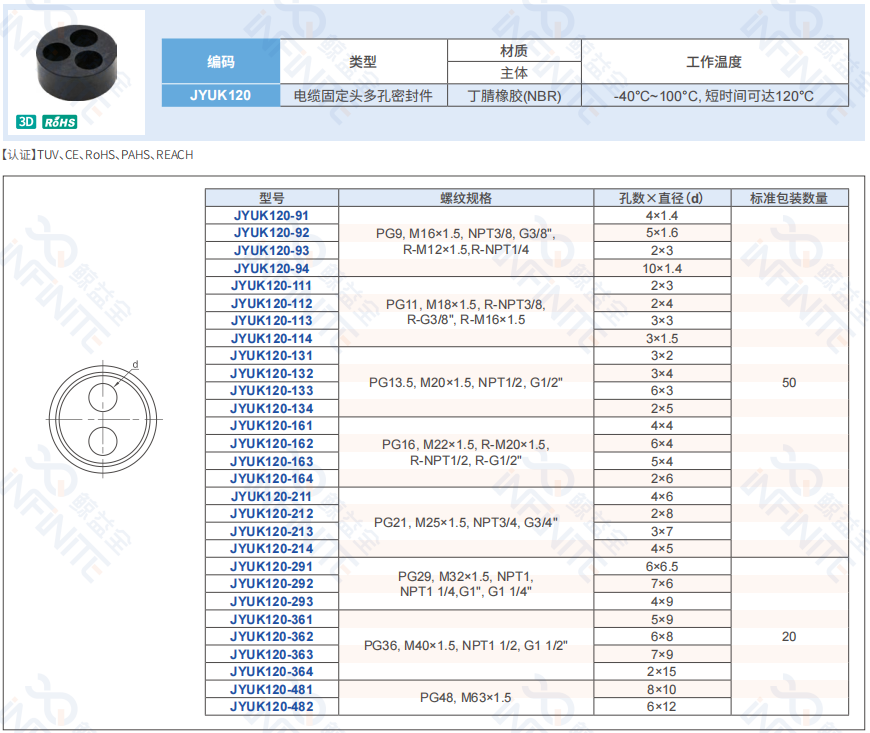
Task: Click hole size value 6×12
Action: pyautogui.click(x=662, y=706)
